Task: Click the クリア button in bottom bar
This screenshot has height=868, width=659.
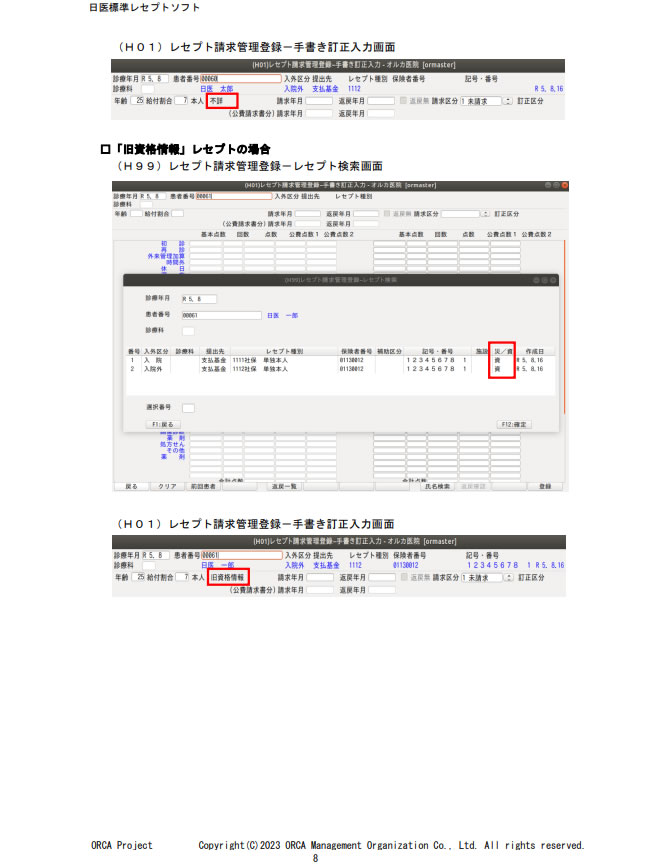Action: click(166, 486)
